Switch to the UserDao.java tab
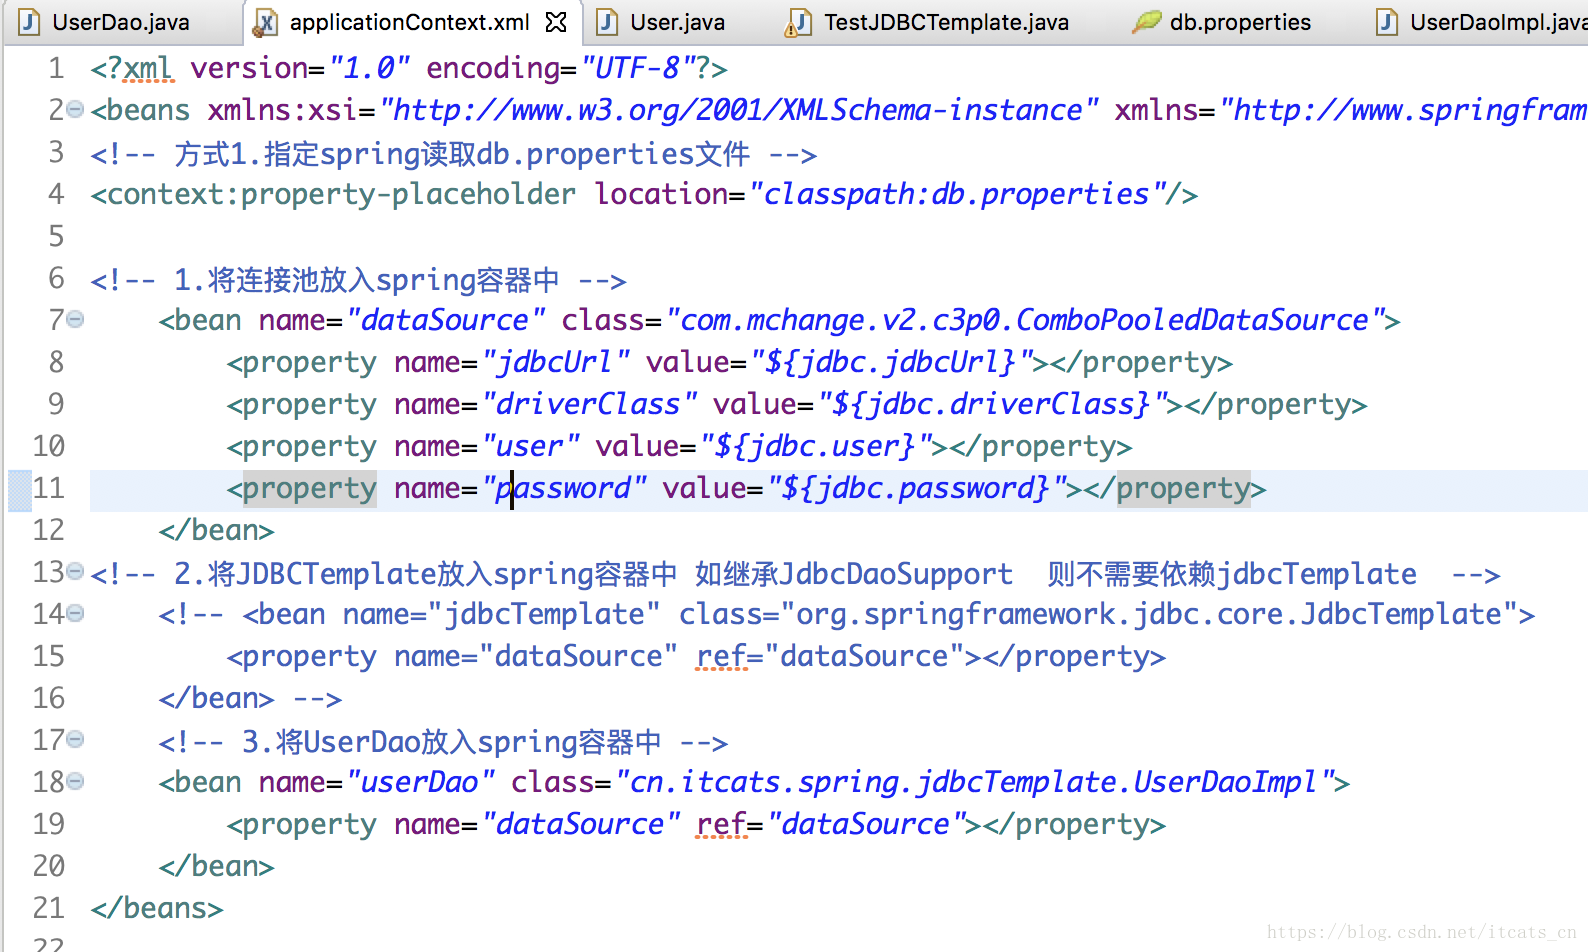Viewport: 1588px width, 952px height. (120, 22)
